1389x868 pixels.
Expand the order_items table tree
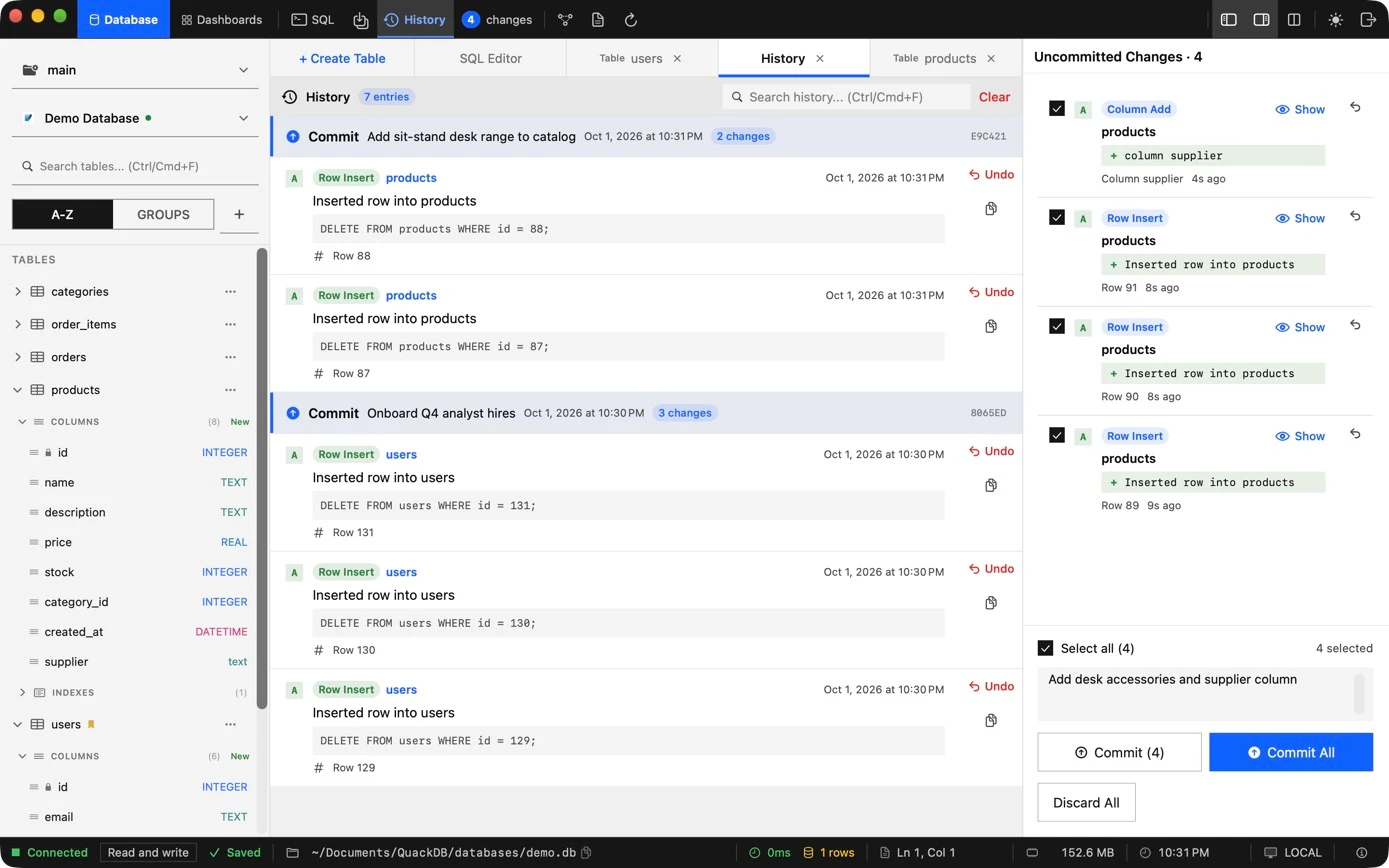tap(18, 324)
